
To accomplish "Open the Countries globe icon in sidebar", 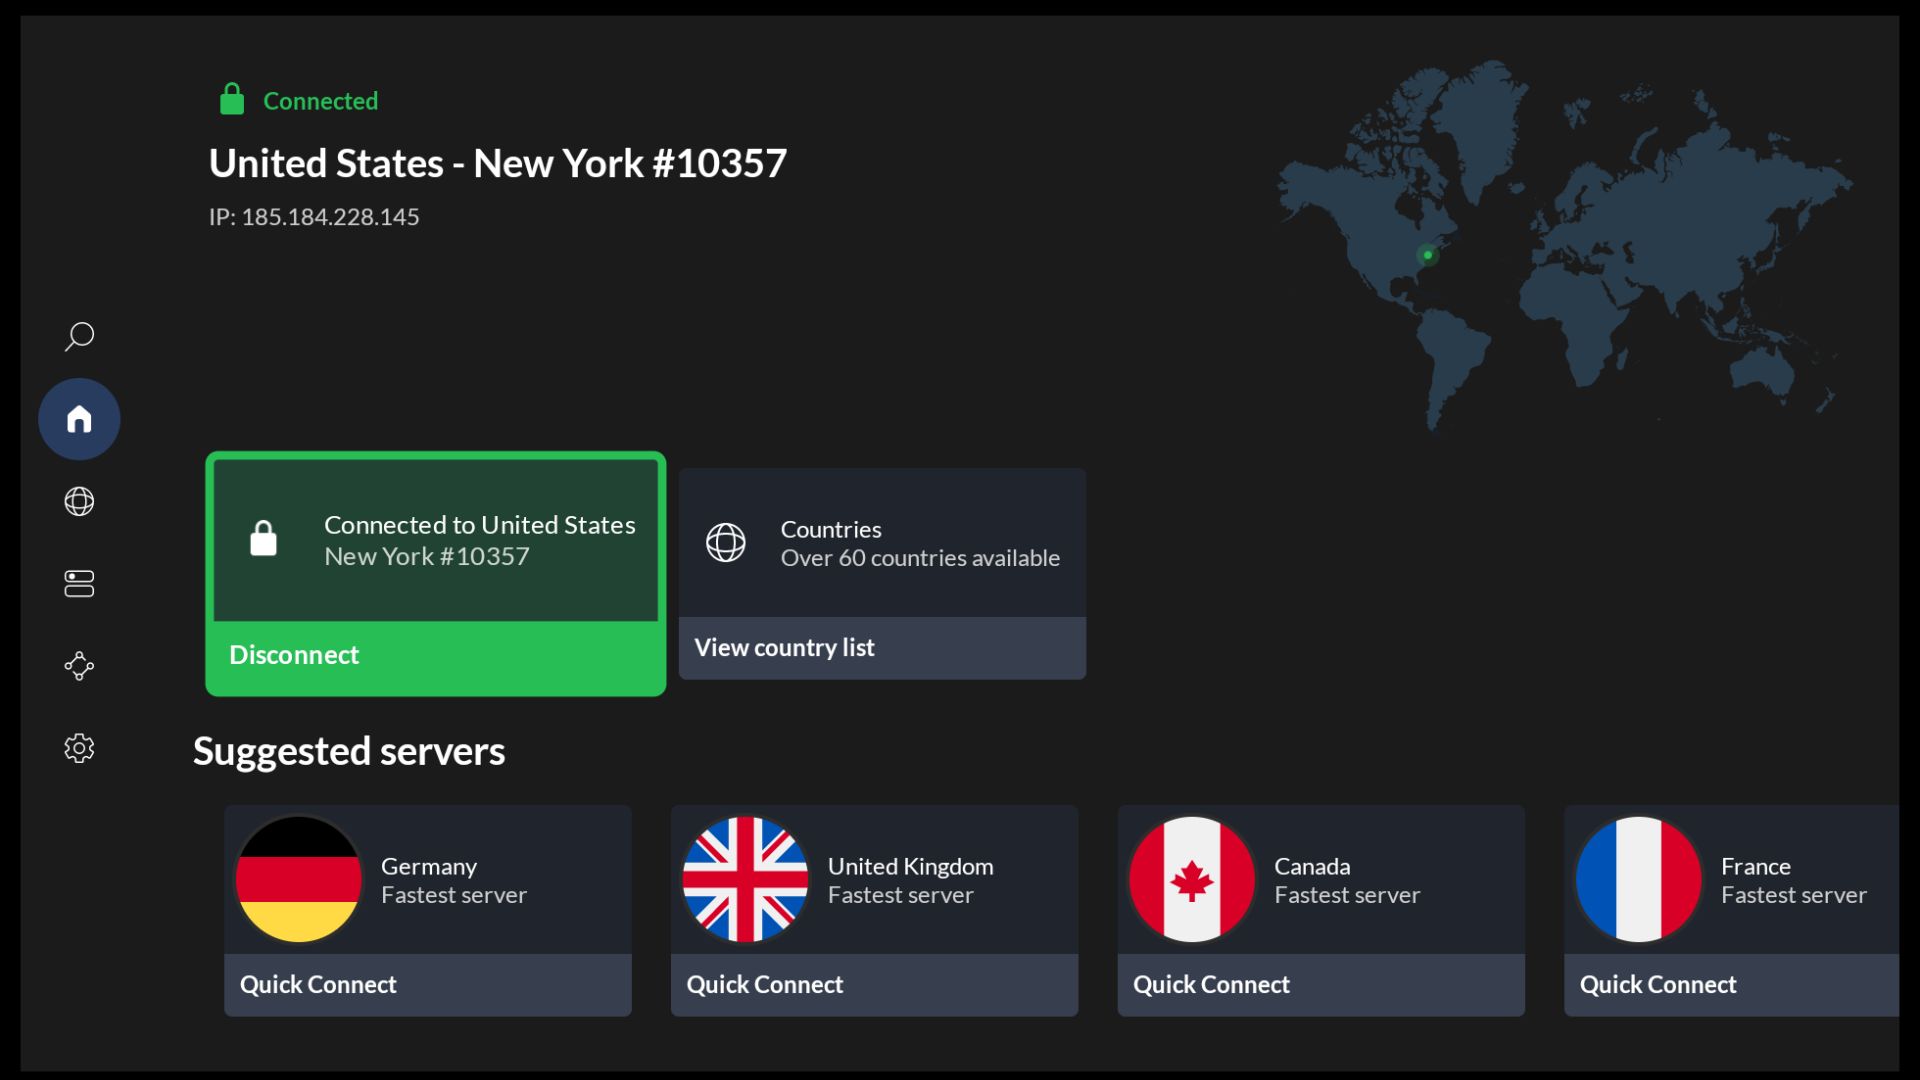I will (x=79, y=501).
